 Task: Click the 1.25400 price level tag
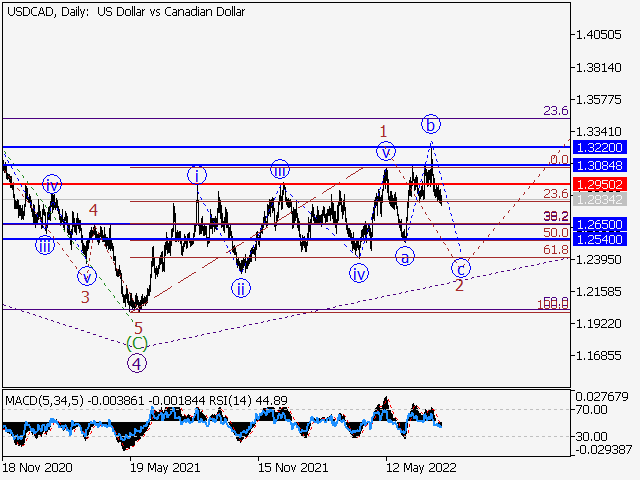(x=602, y=240)
